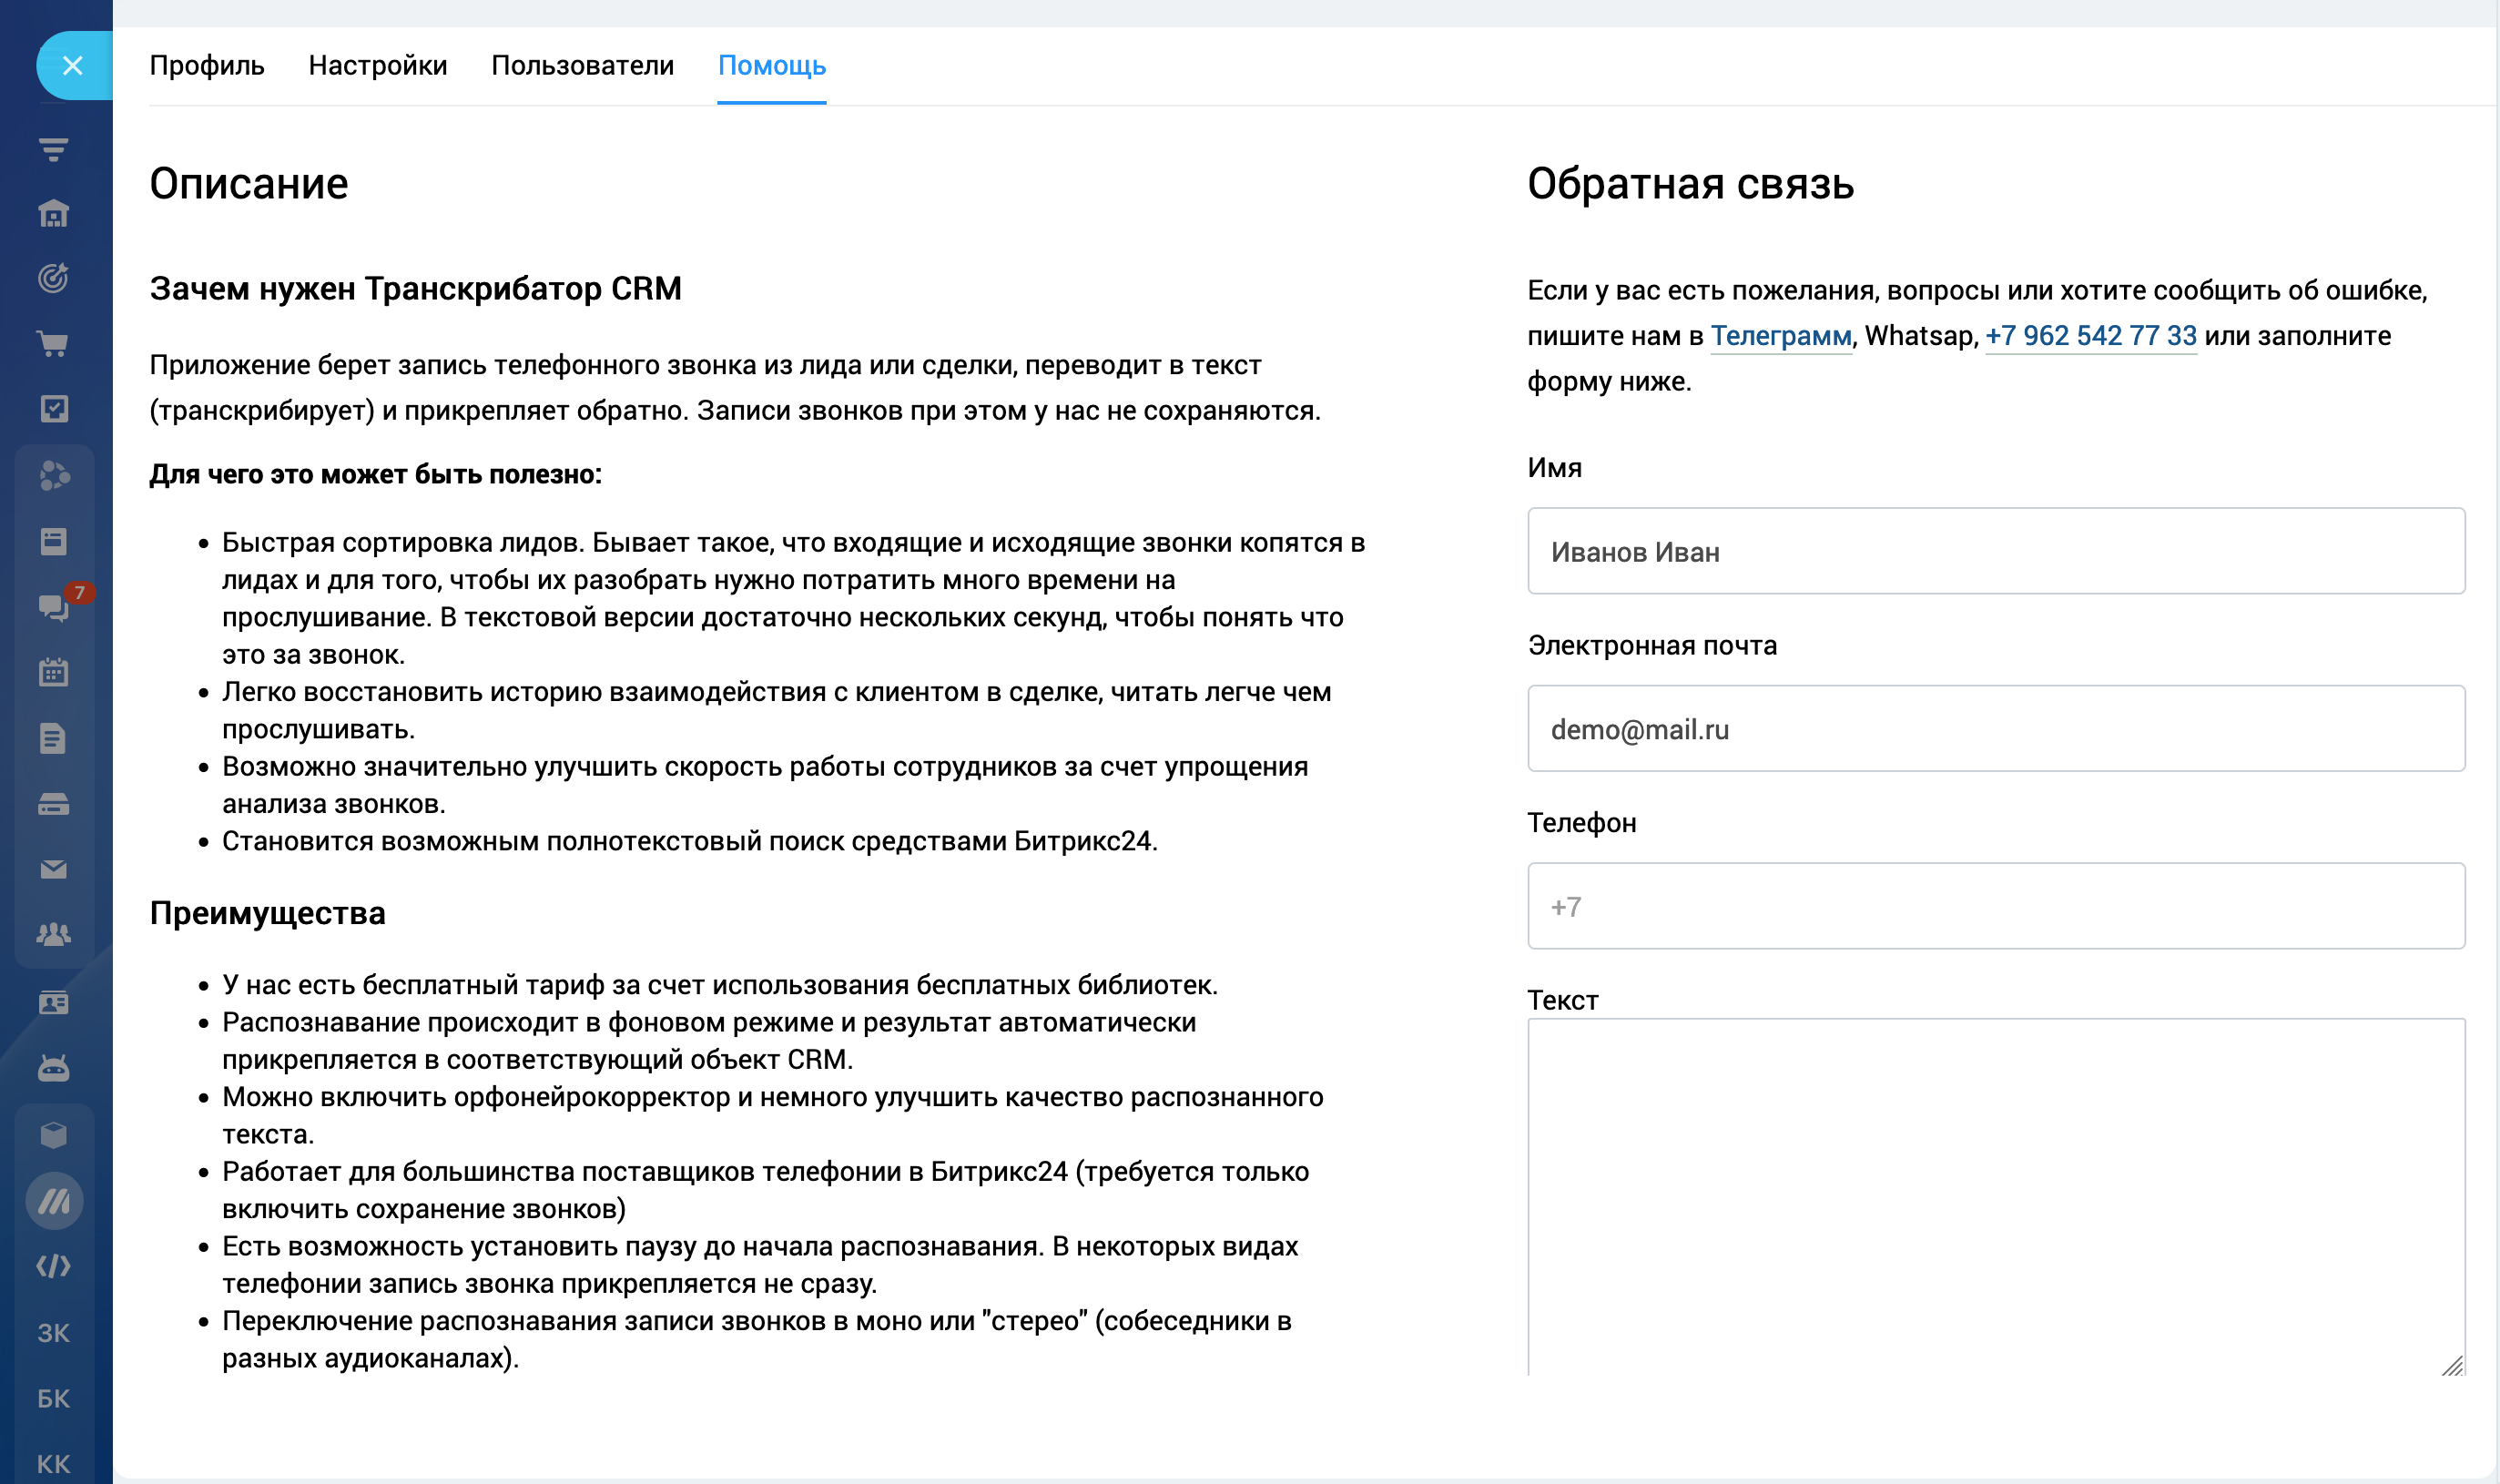Open the Настройки tab

(x=377, y=66)
